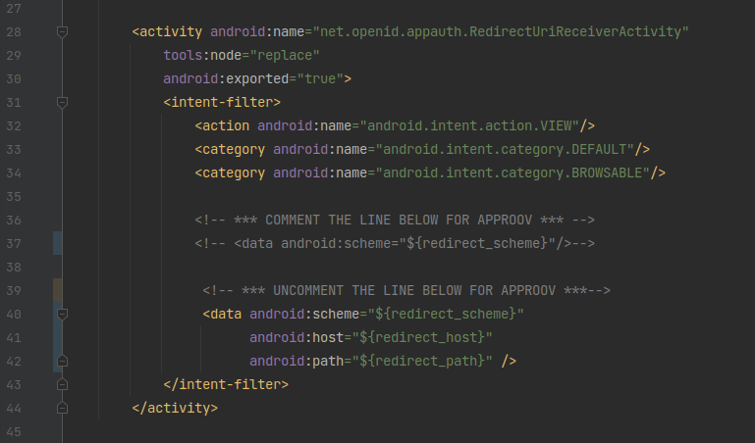Click the "${redirect_host}" value
This screenshot has height=443, width=755.
click(422, 338)
